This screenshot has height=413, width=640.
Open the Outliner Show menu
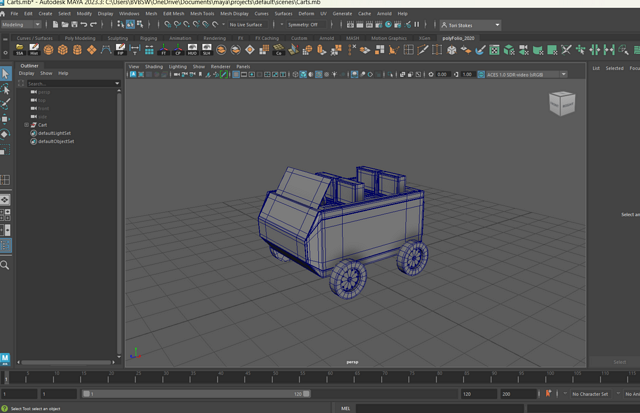46,73
